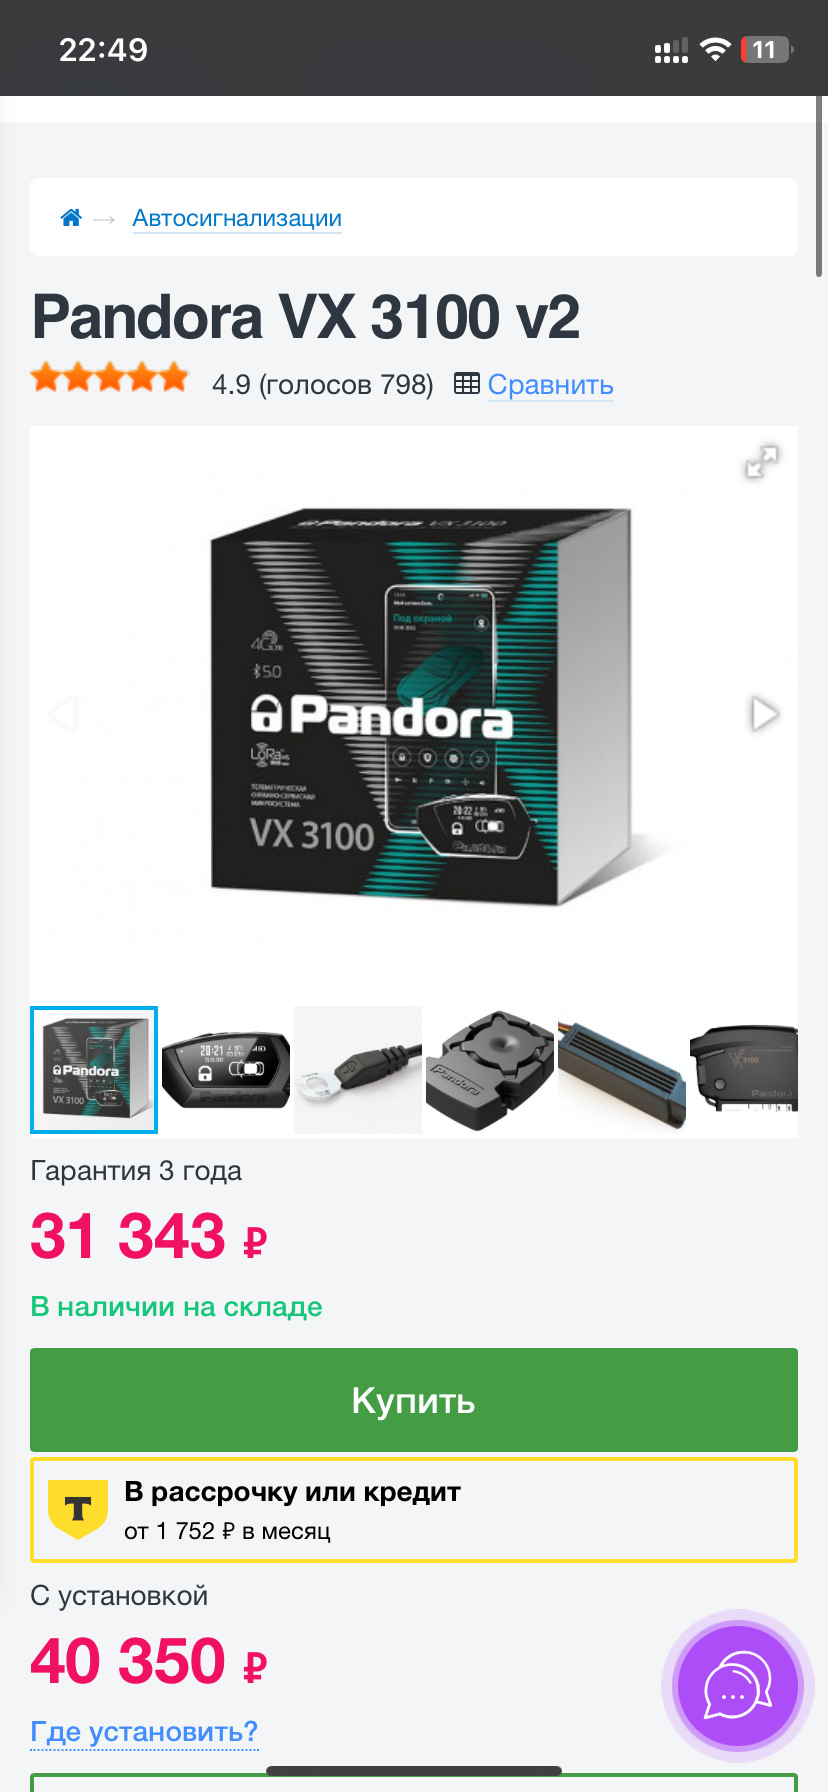Go to the home page via house icon
The image size is (828, 1792).
[x=71, y=217]
